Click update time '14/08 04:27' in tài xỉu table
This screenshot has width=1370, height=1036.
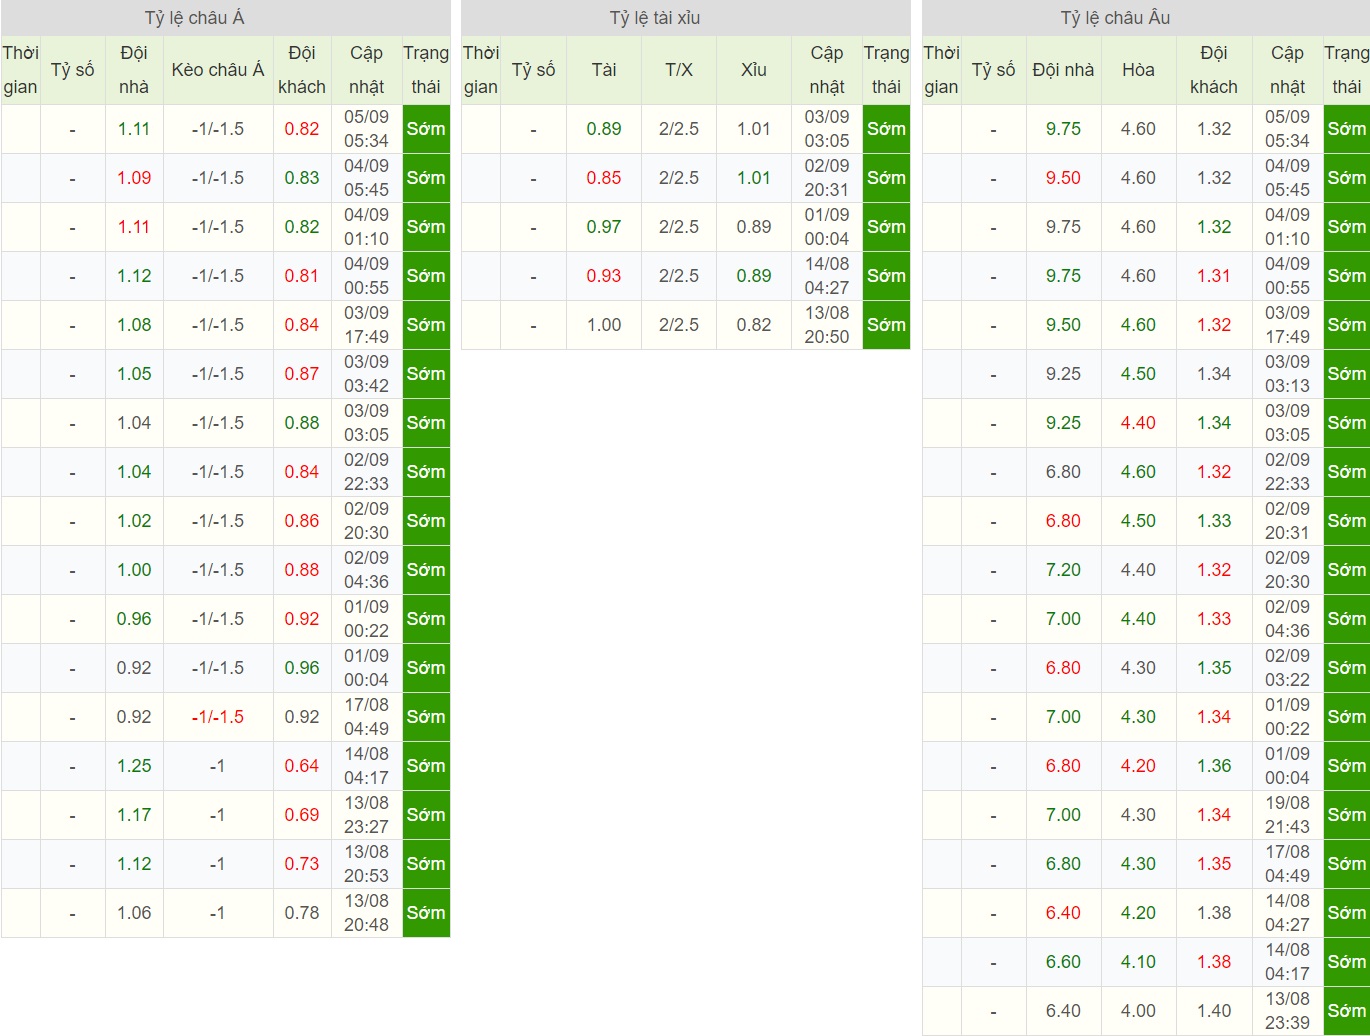827,276
